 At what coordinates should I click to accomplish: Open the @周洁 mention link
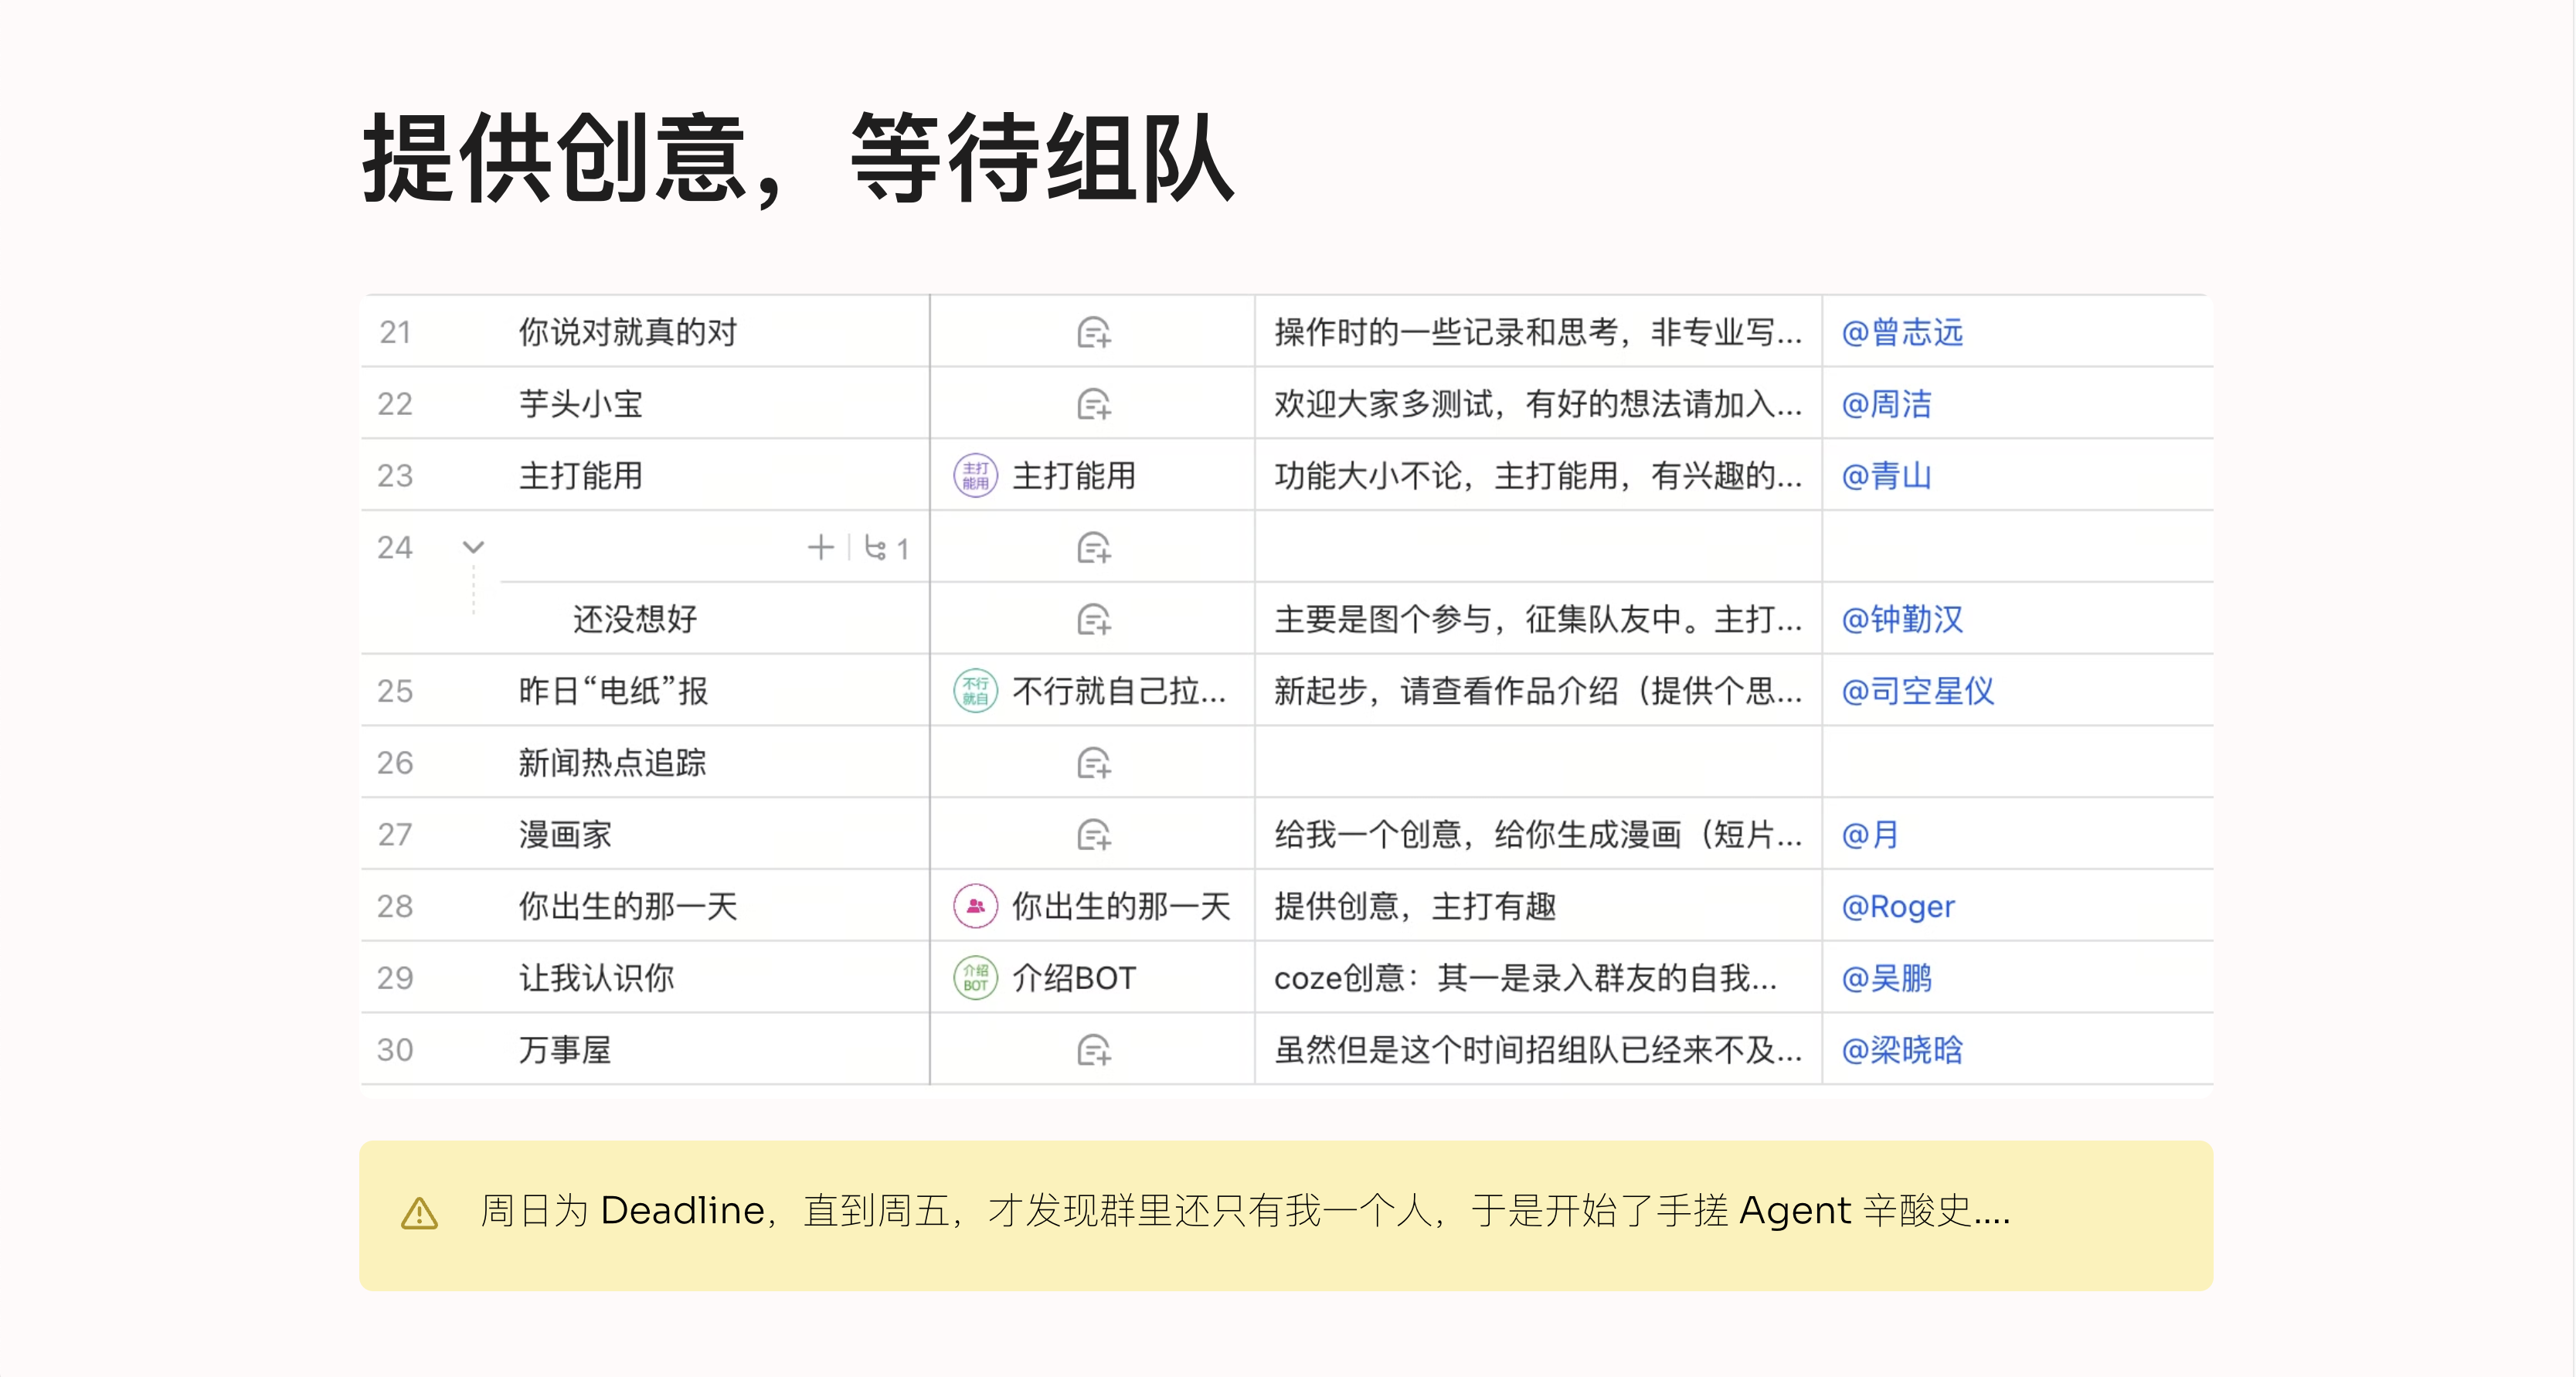tap(1886, 404)
